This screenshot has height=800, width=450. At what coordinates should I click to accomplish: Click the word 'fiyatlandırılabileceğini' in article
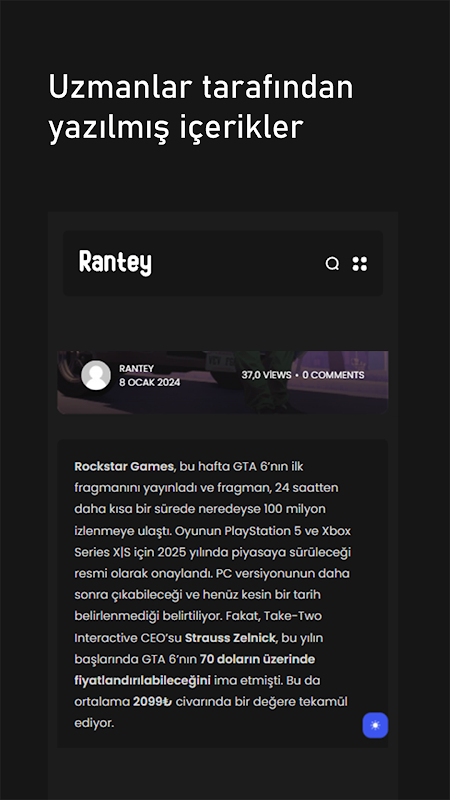tap(142, 681)
